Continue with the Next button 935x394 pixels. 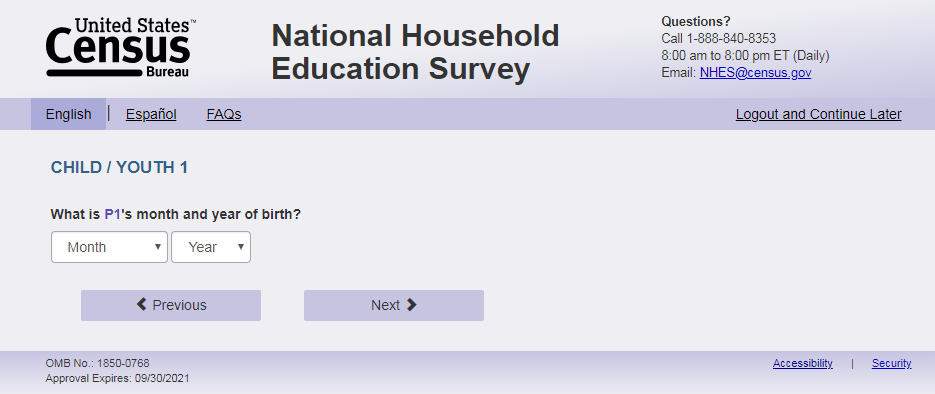click(394, 305)
